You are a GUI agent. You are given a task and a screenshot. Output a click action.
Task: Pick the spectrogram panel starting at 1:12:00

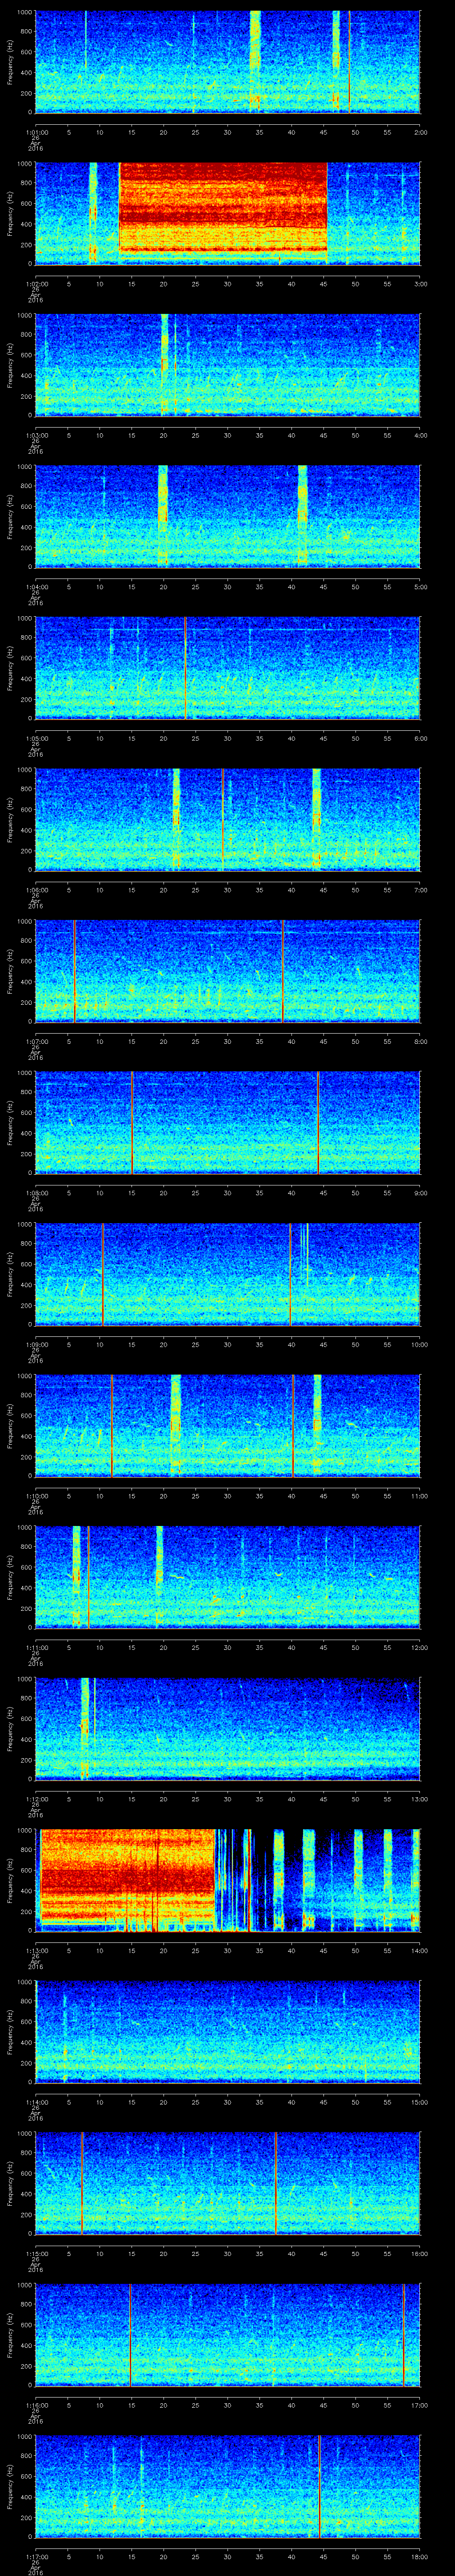(228, 1728)
